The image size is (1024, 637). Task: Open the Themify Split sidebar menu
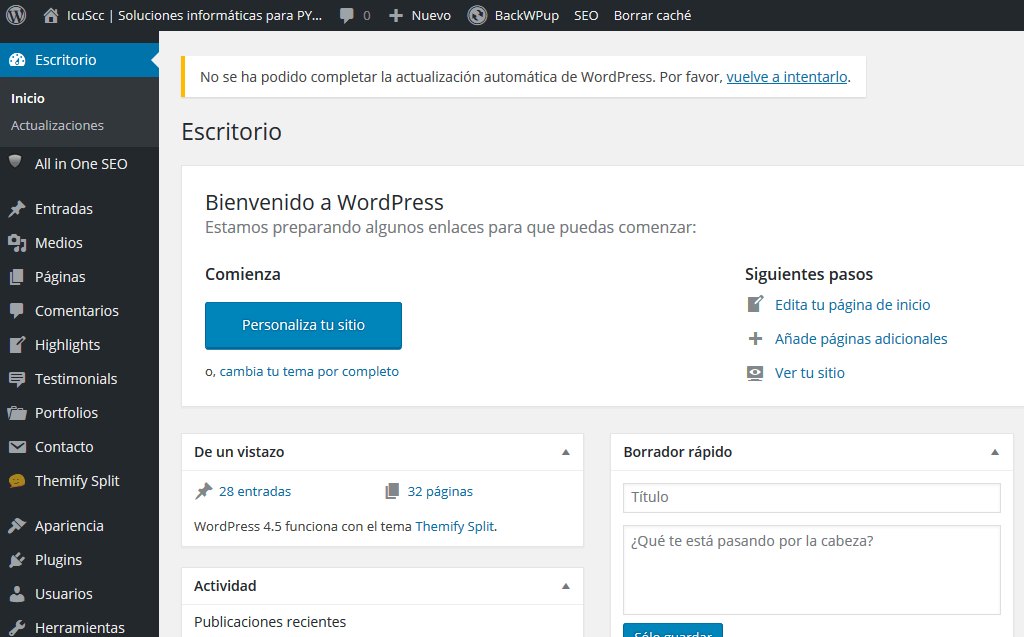click(80, 481)
